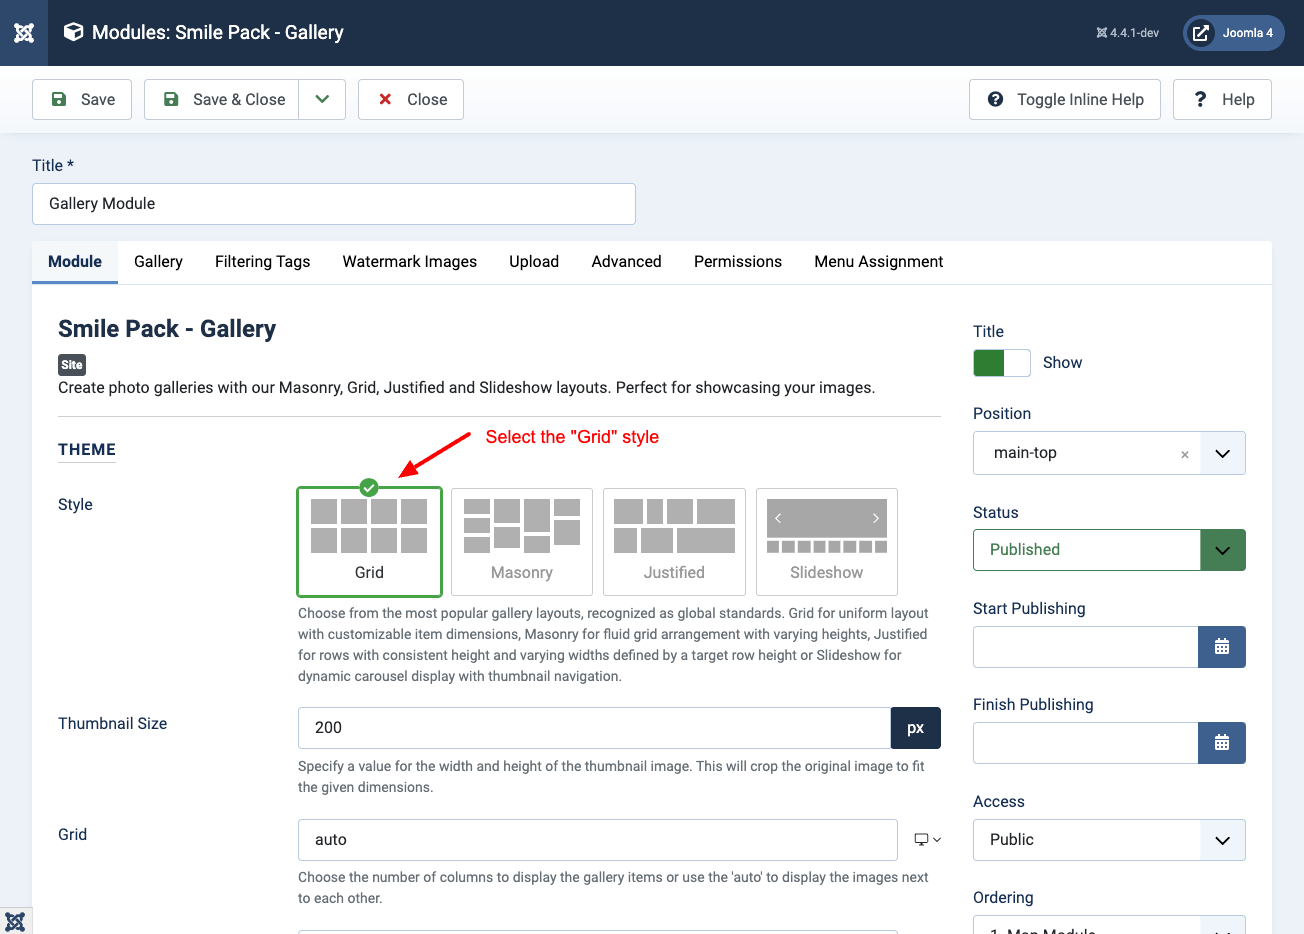The width and height of the screenshot is (1304, 934).
Task: Click the calendar icon for Start Publishing
Action: point(1222,647)
